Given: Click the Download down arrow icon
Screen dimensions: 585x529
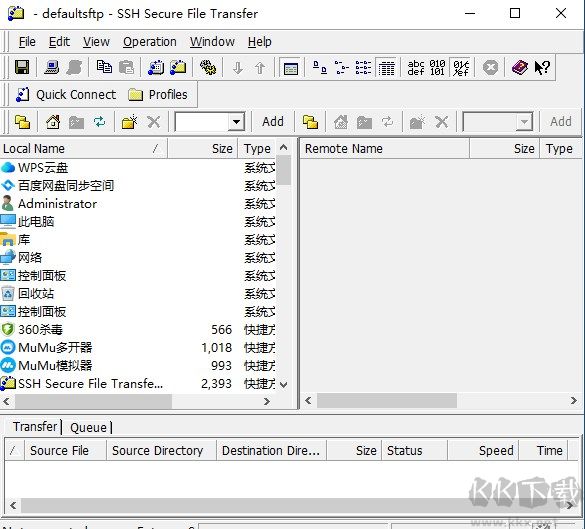Looking at the screenshot, I should click(238, 68).
